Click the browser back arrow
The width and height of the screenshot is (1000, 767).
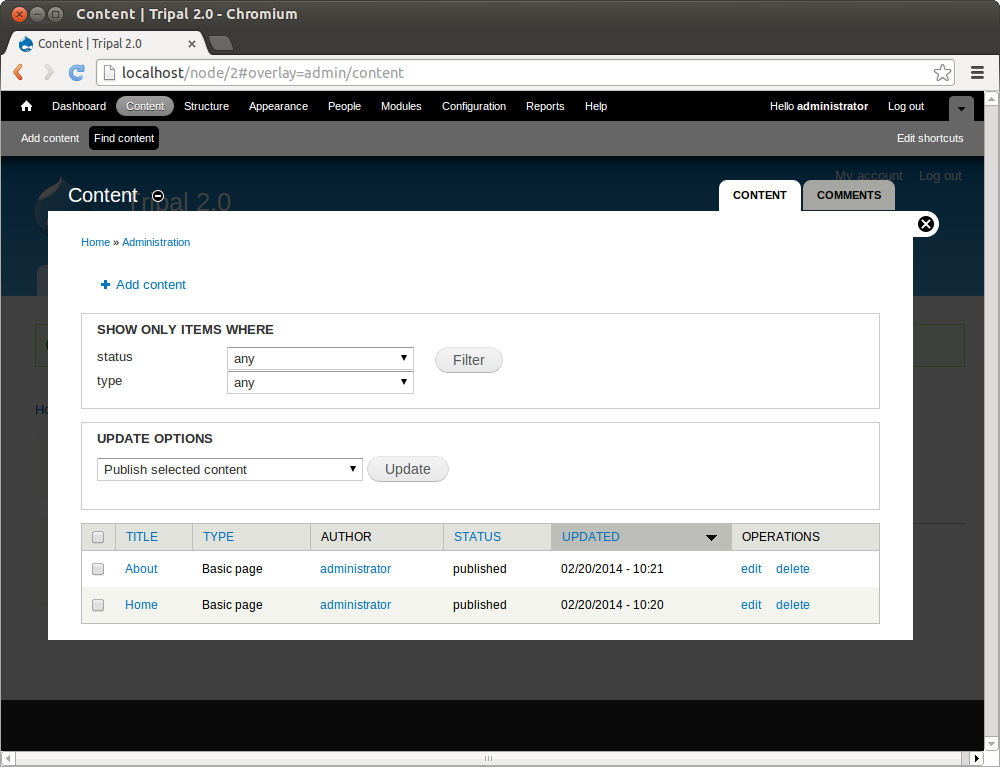(x=18, y=72)
